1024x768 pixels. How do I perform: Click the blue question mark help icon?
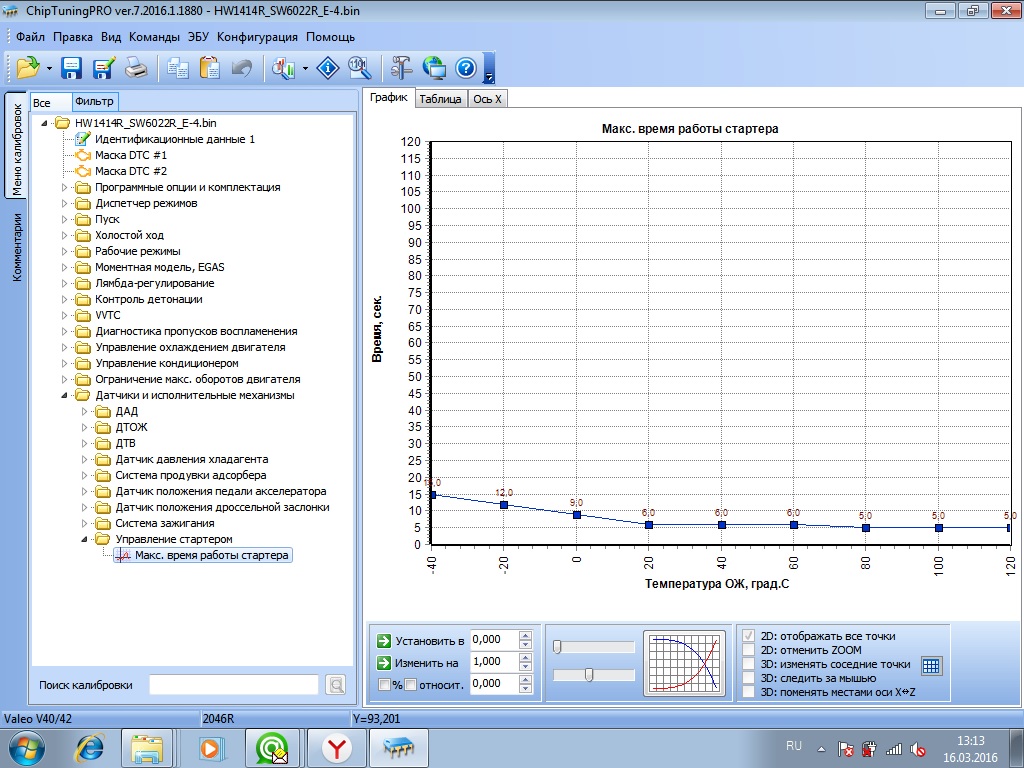pyautogui.click(x=465, y=68)
